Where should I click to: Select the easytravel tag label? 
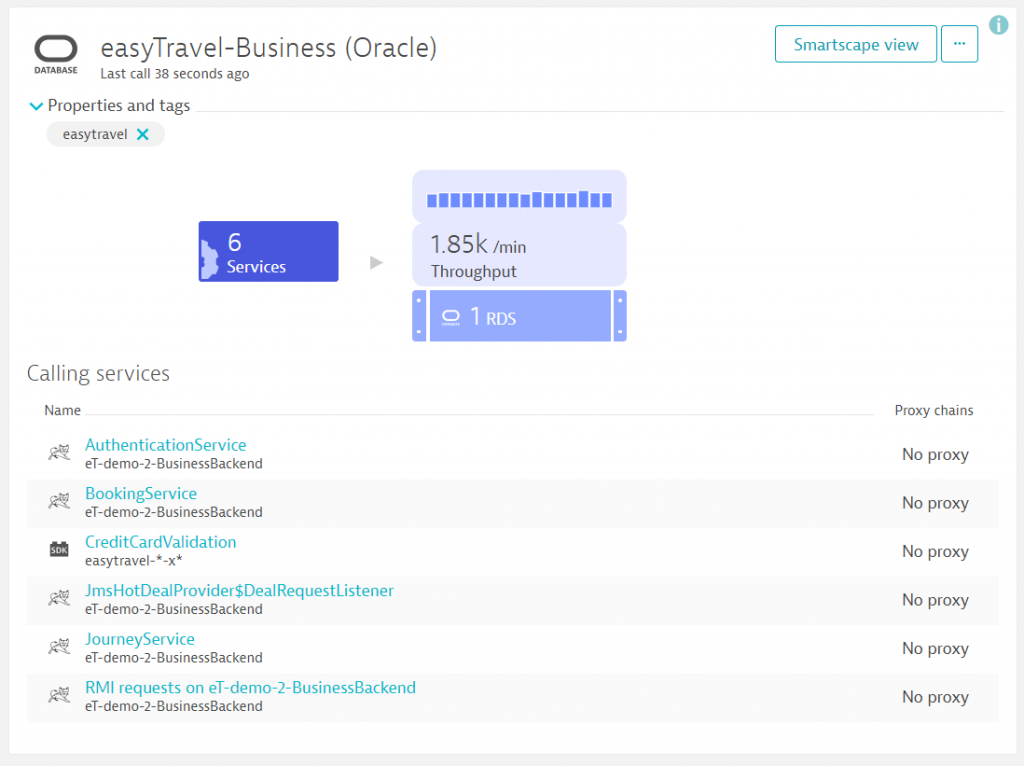[95, 135]
